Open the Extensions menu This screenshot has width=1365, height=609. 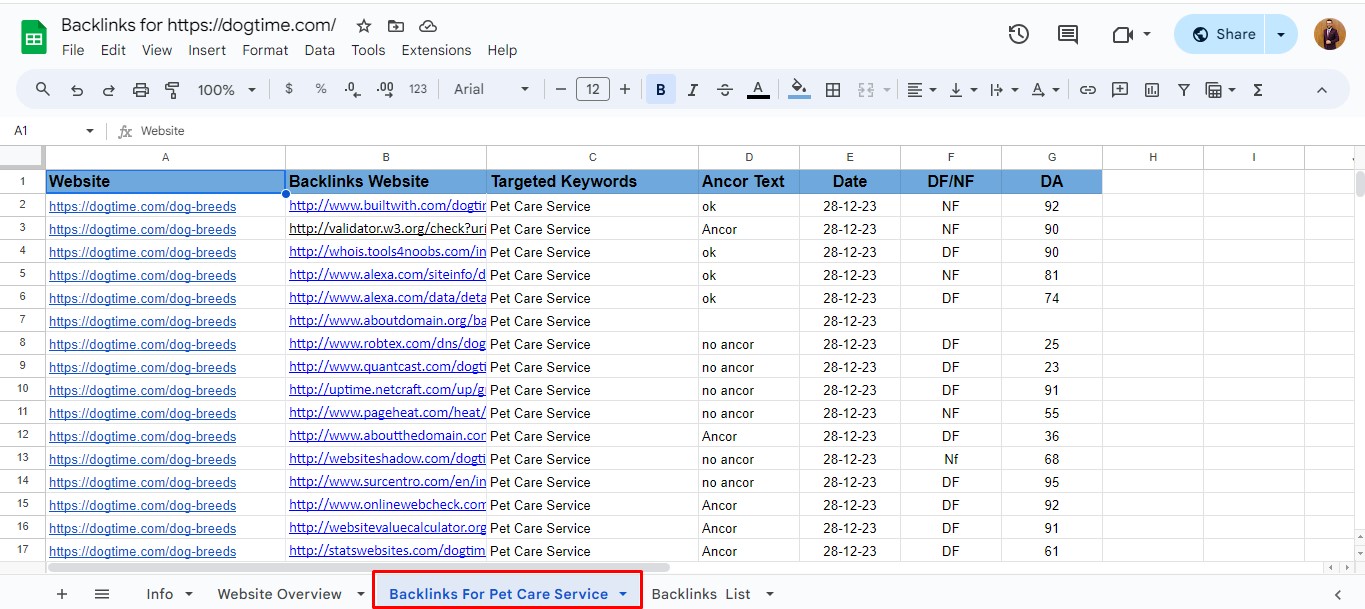pyautogui.click(x=436, y=50)
